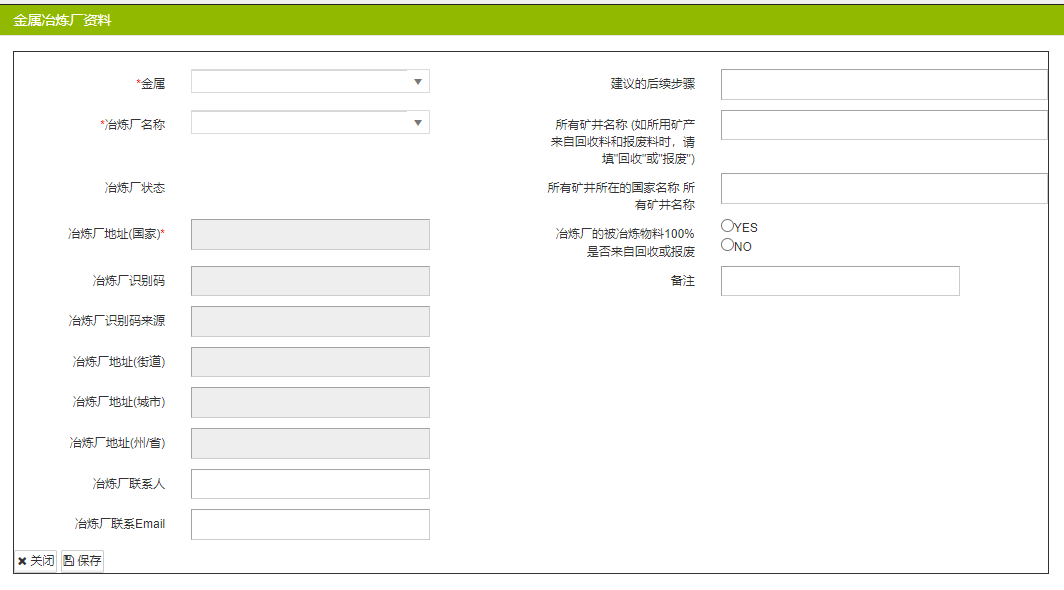Click the 冶炼厂地址(州/省) province field
The image size is (1064, 590).
point(310,443)
